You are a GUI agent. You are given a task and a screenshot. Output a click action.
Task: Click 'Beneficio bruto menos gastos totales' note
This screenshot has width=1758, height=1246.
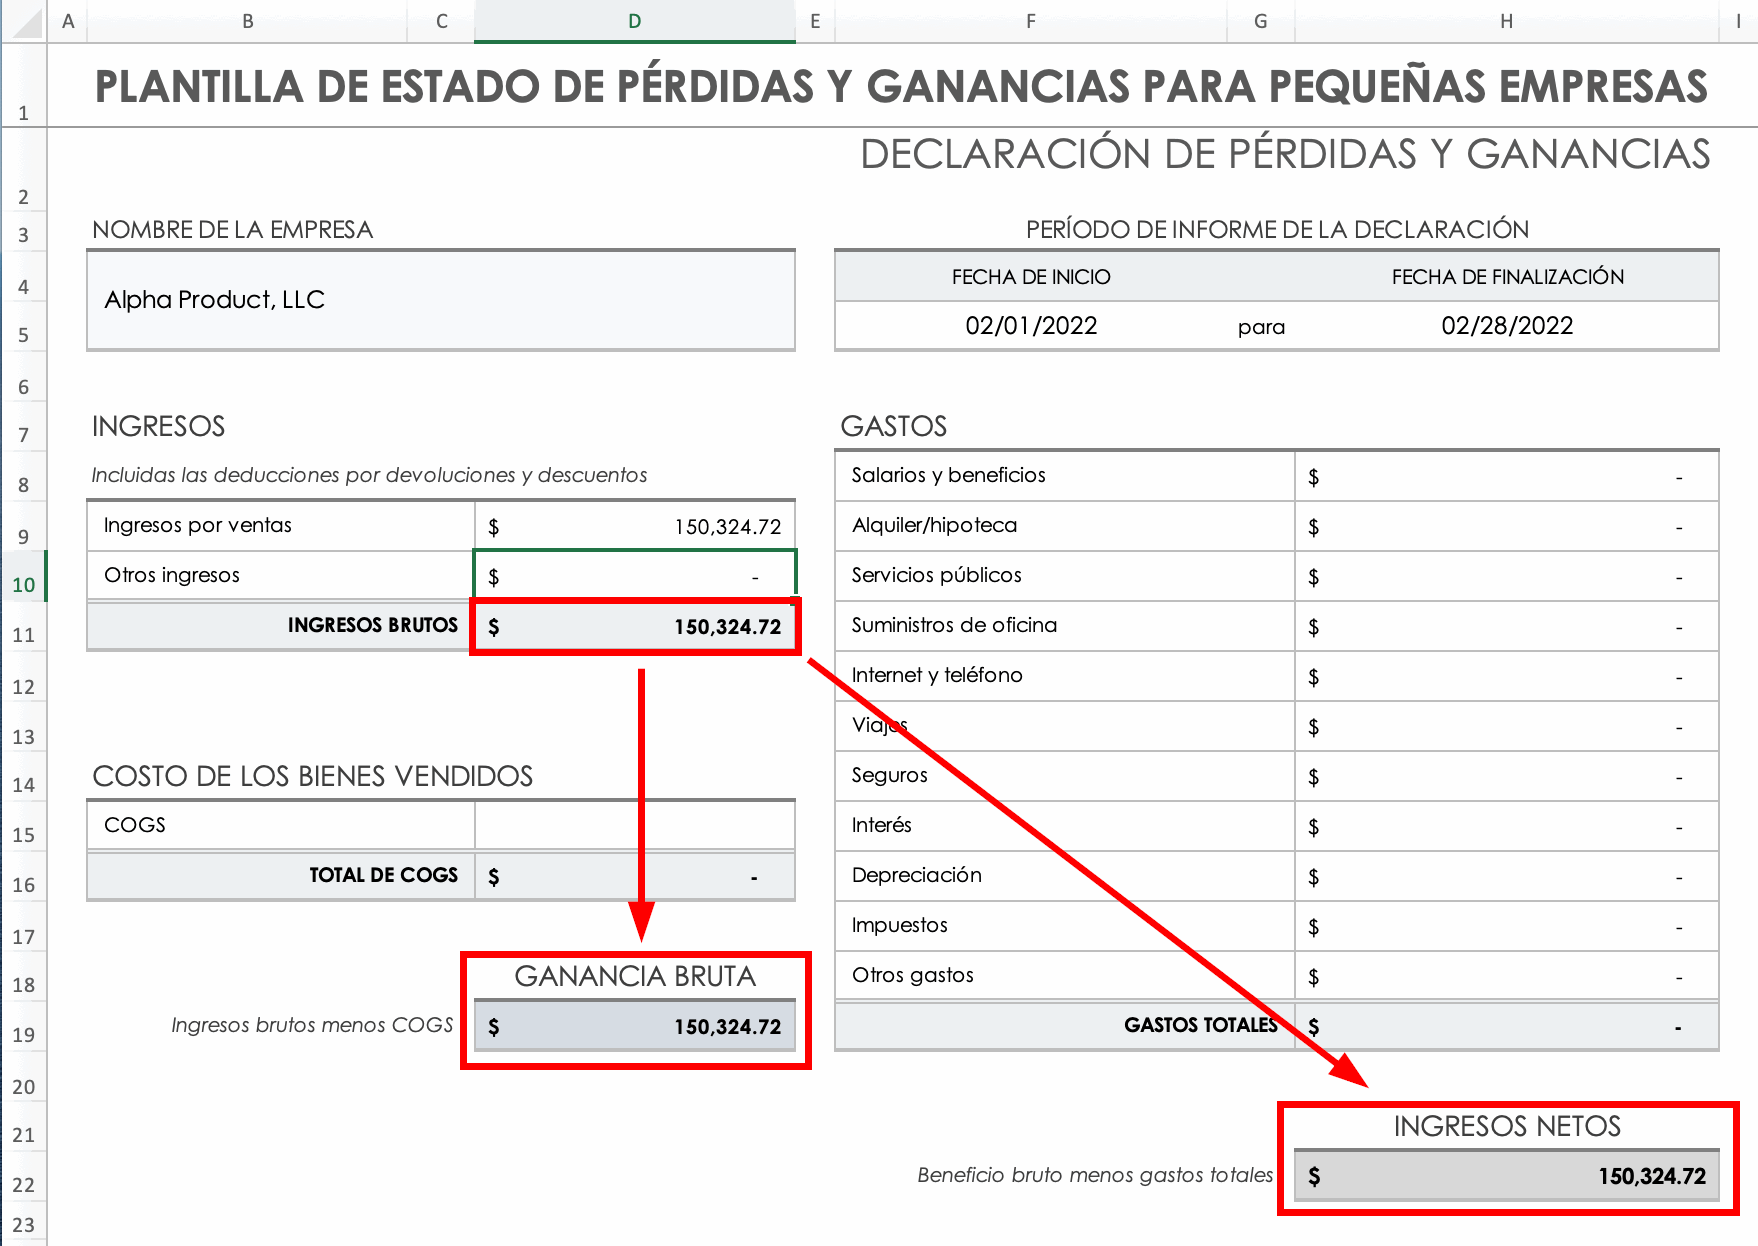tap(1096, 1175)
